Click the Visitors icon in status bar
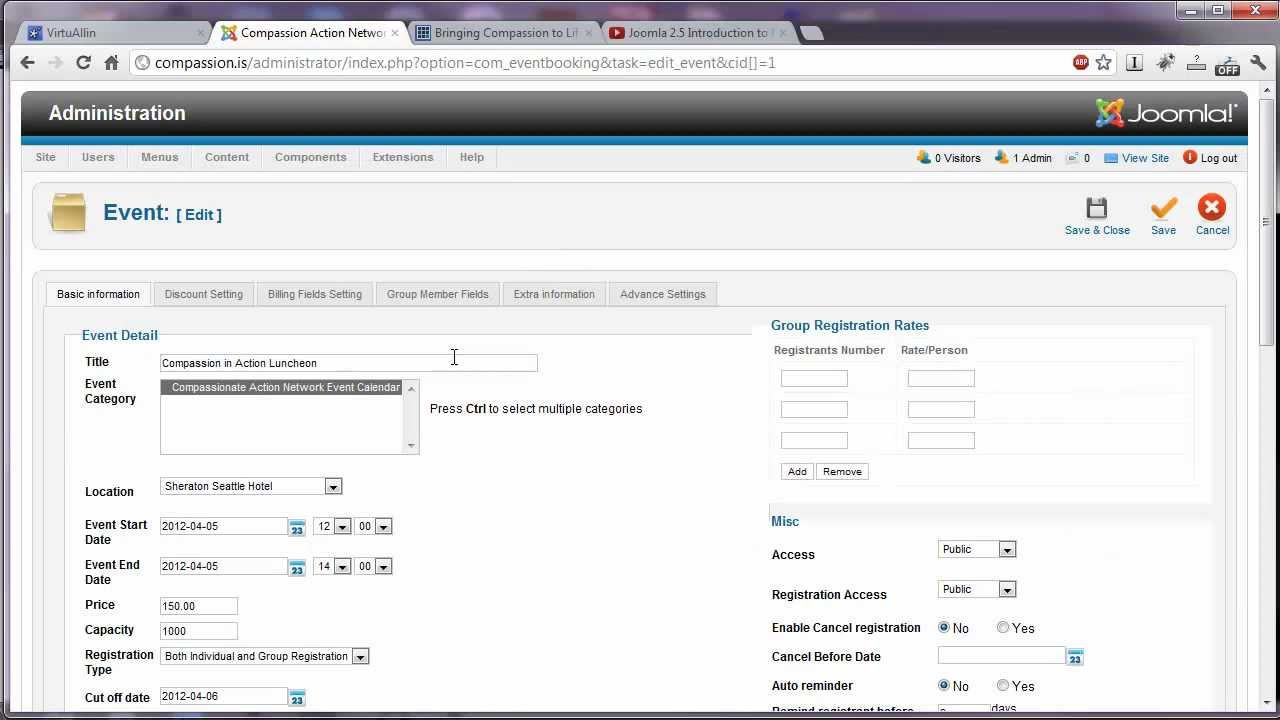Screen dimensions: 1280x720 click(924, 157)
